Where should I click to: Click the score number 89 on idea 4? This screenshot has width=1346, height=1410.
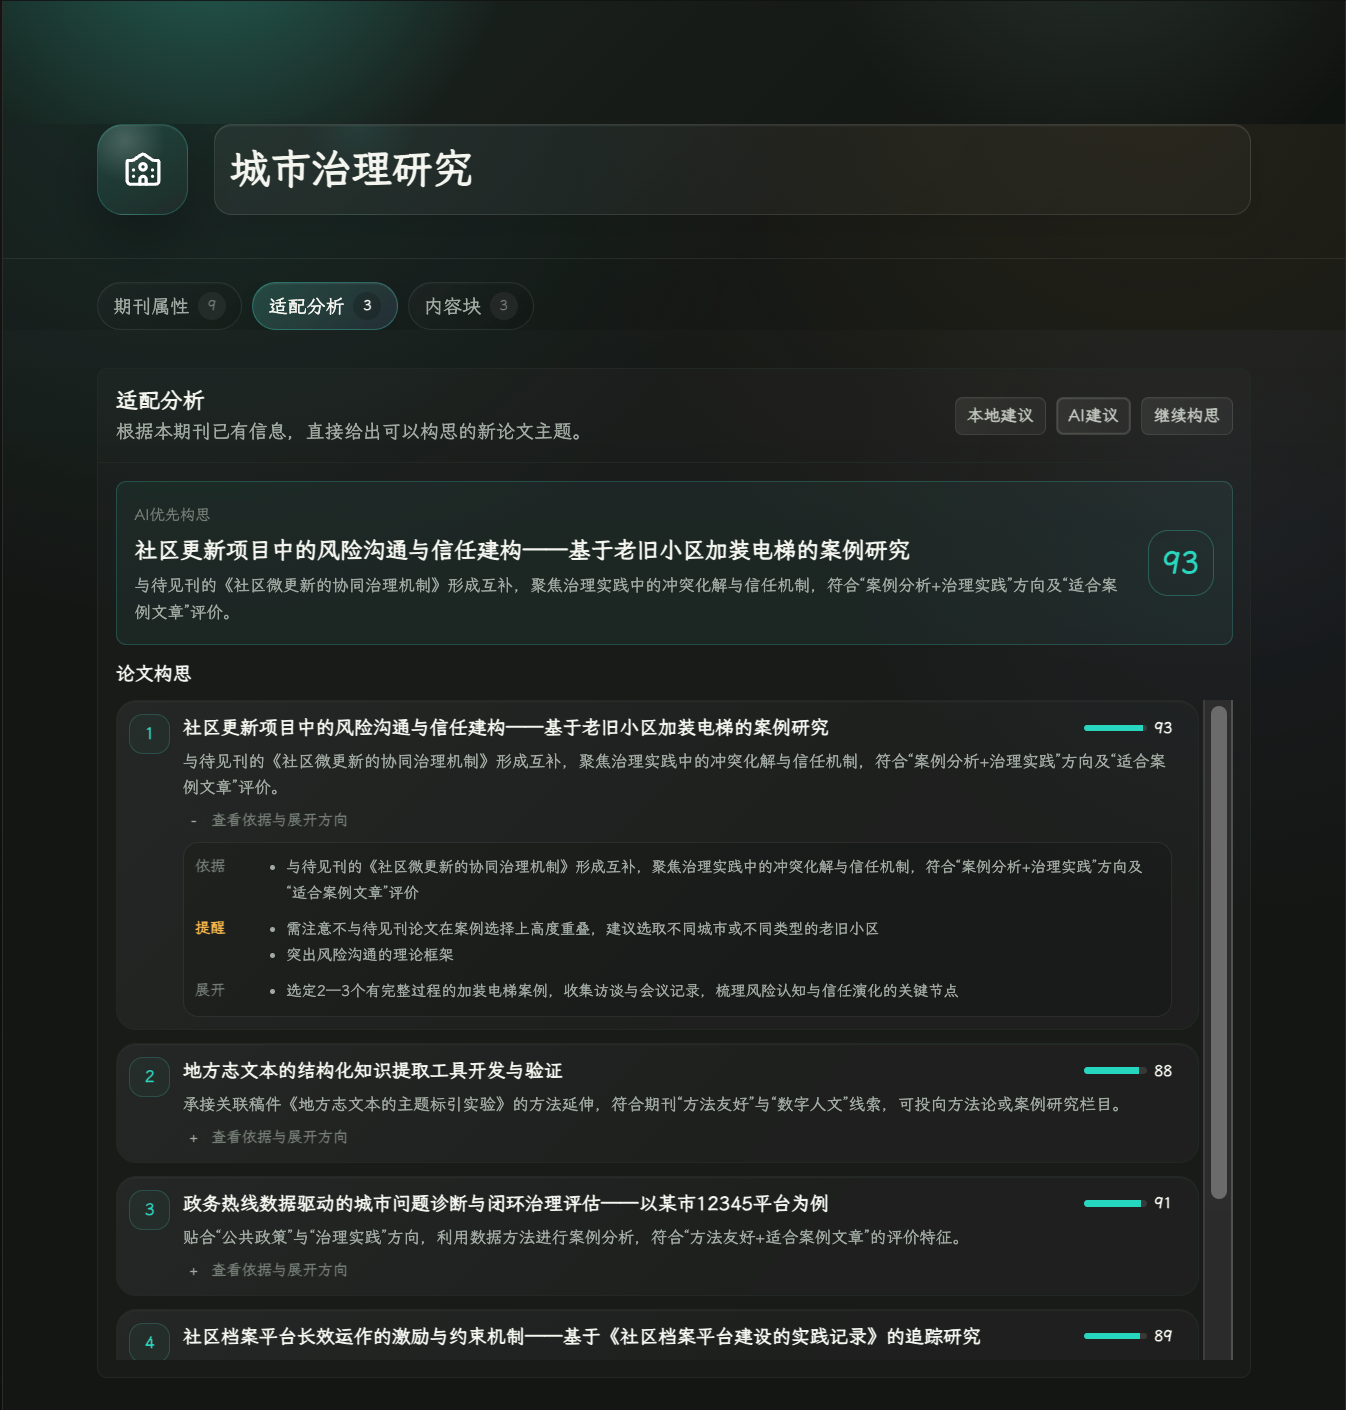click(1163, 1336)
